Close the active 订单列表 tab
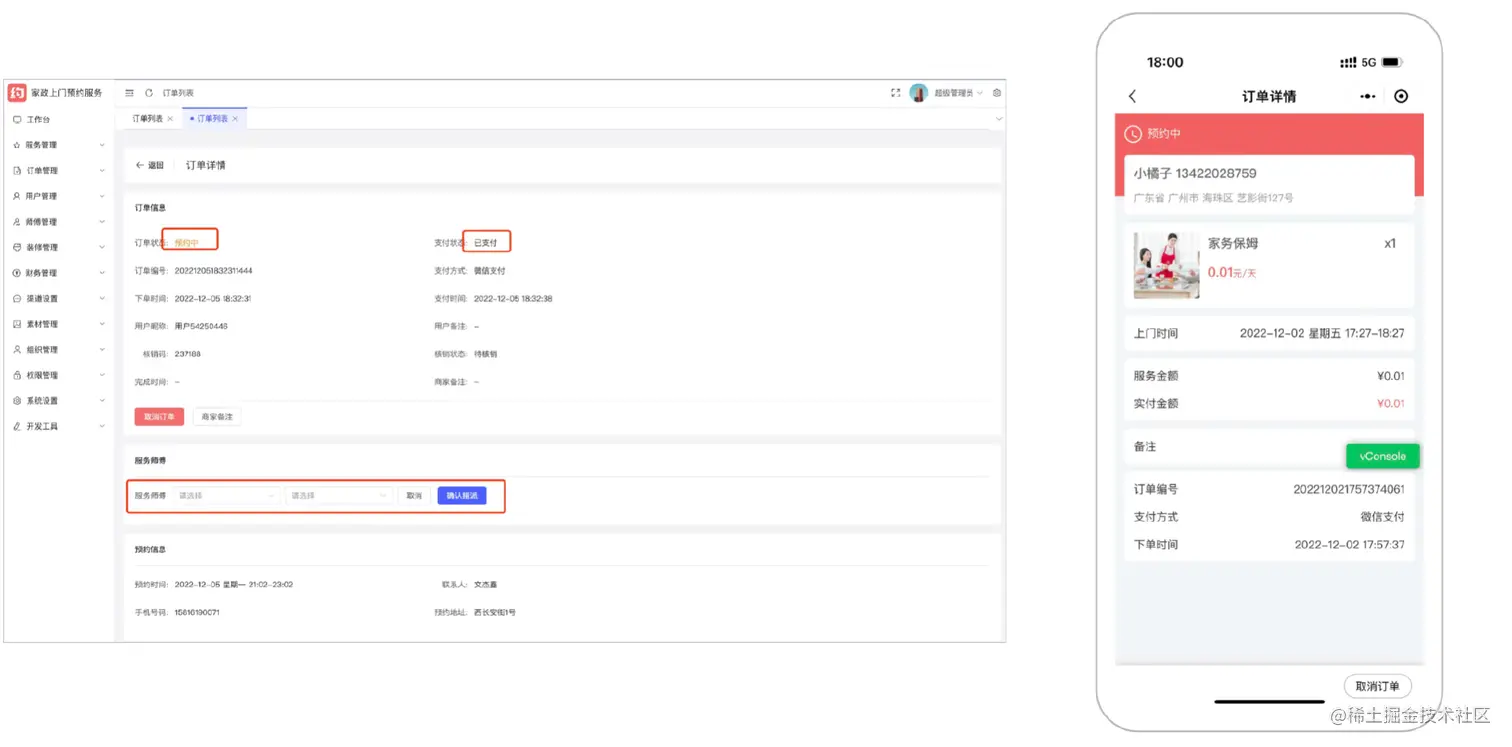The width and height of the screenshot is (1512, 747). 235,119
